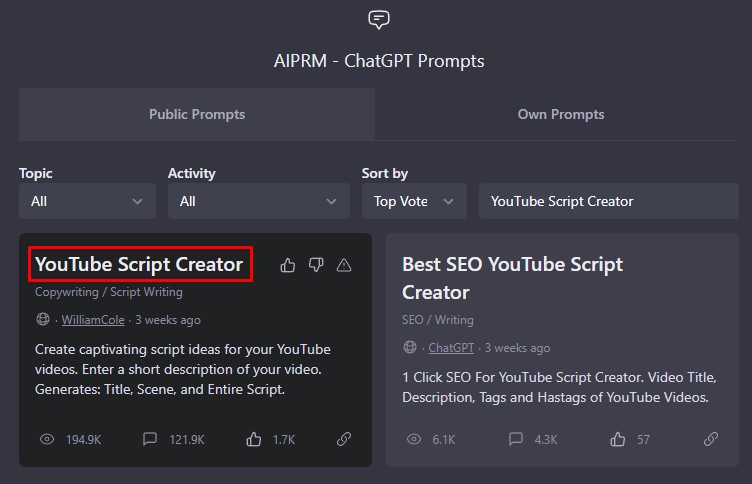Select the YouTube Script Creator prompt title
The image size is (752, 484).
tap(139, 264)
